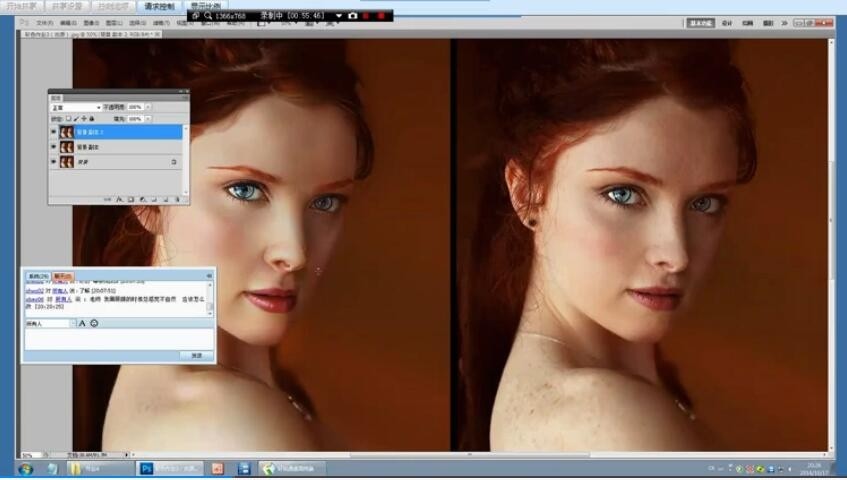Click the opacity percentage field
Viewport: 847px width, 480px height.
pos(136,107)
